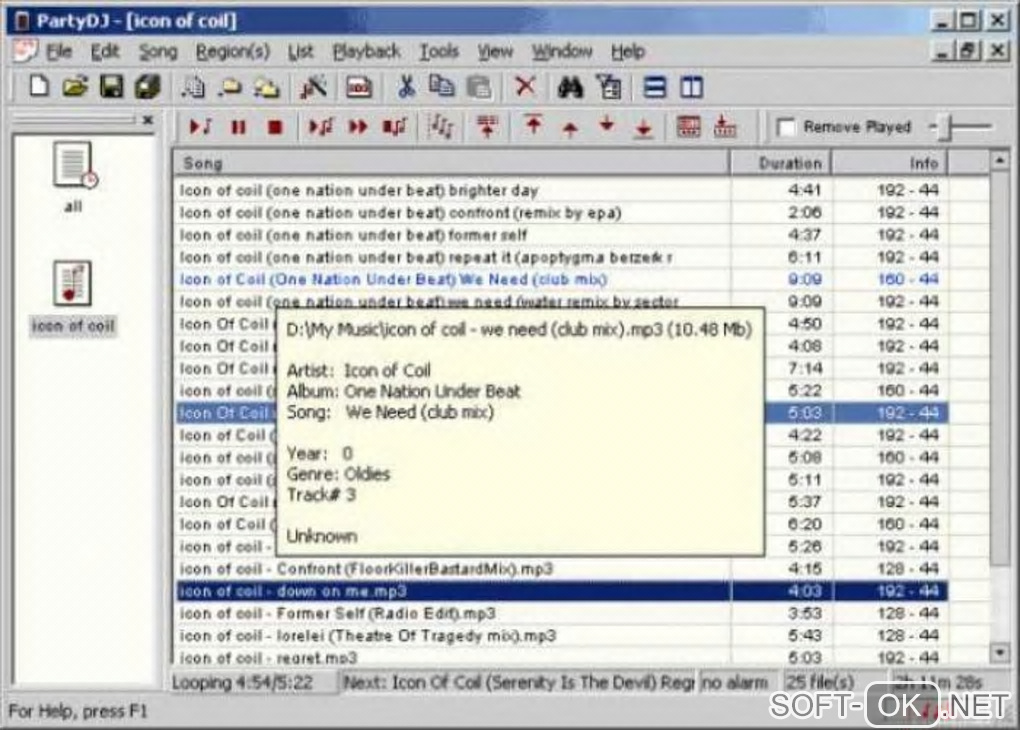This screenshot has width=1020, height=730.
Task: Tile windows horizontally with the blue icon
Action: pos(654,87)
